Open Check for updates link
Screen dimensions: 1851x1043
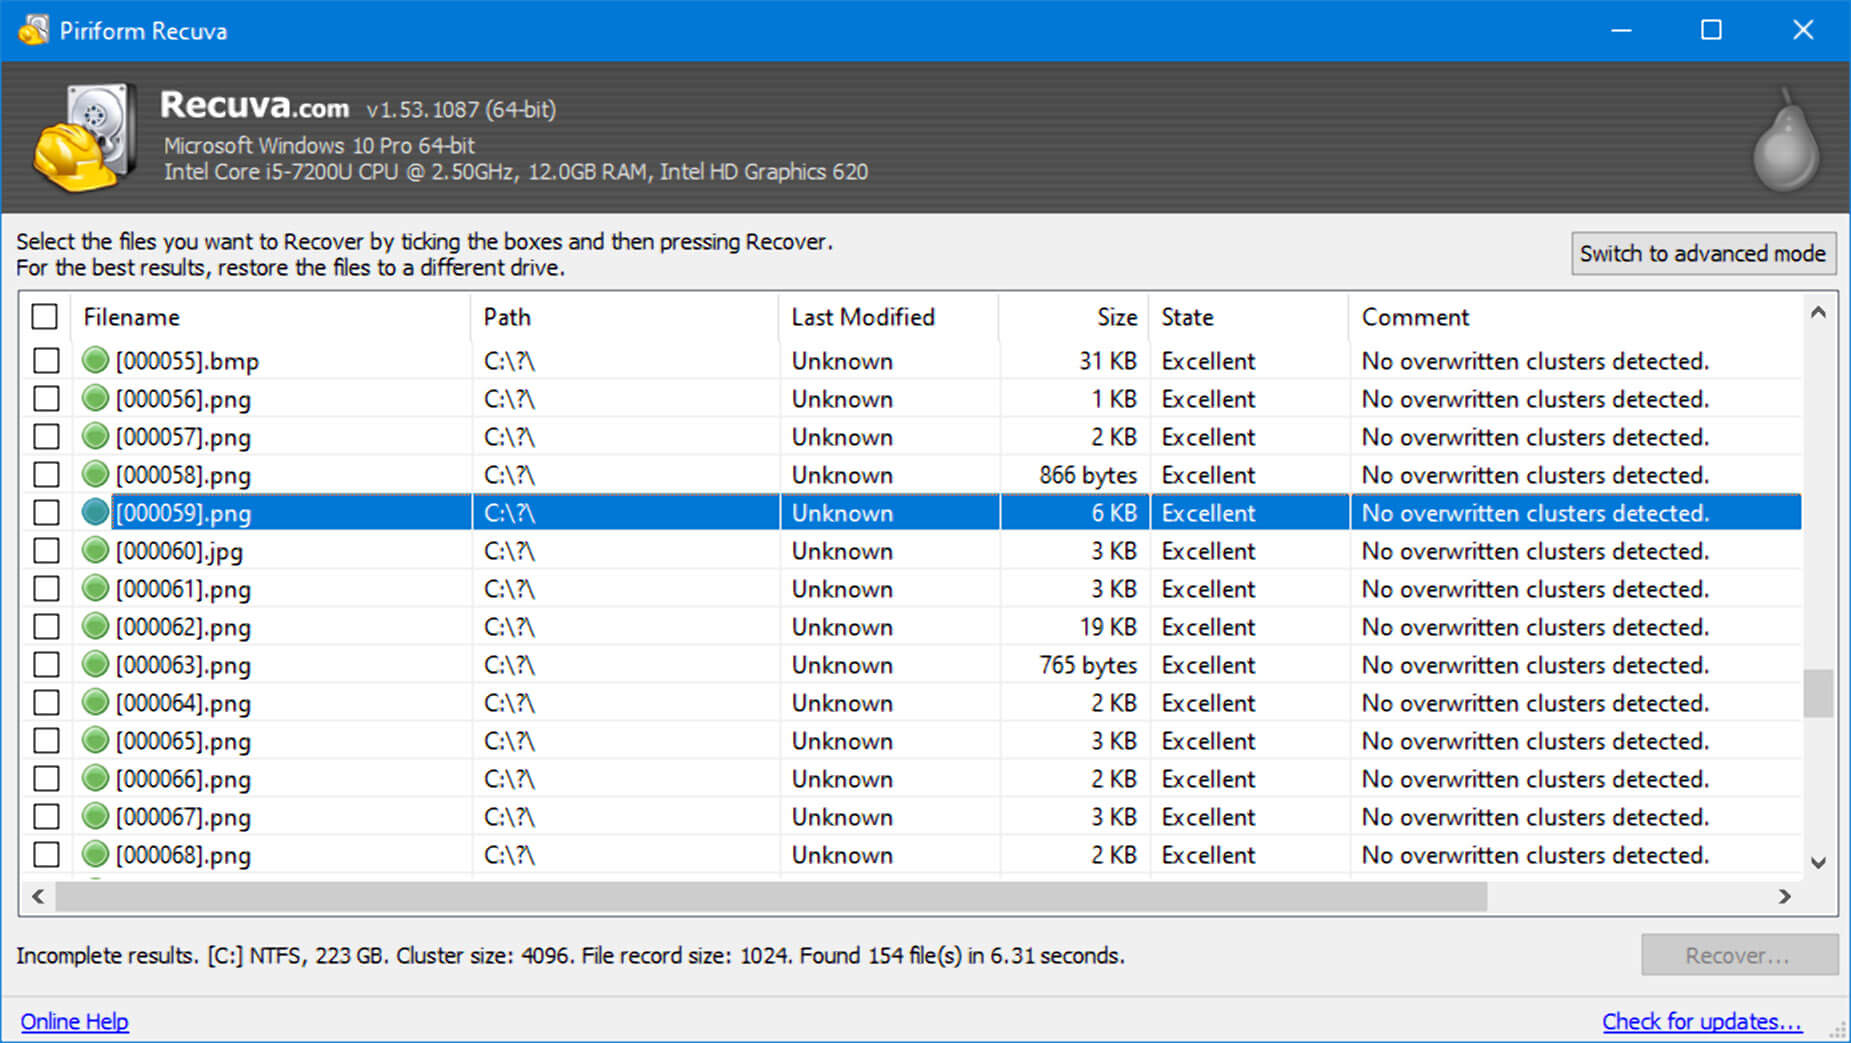[1702, 1021]
